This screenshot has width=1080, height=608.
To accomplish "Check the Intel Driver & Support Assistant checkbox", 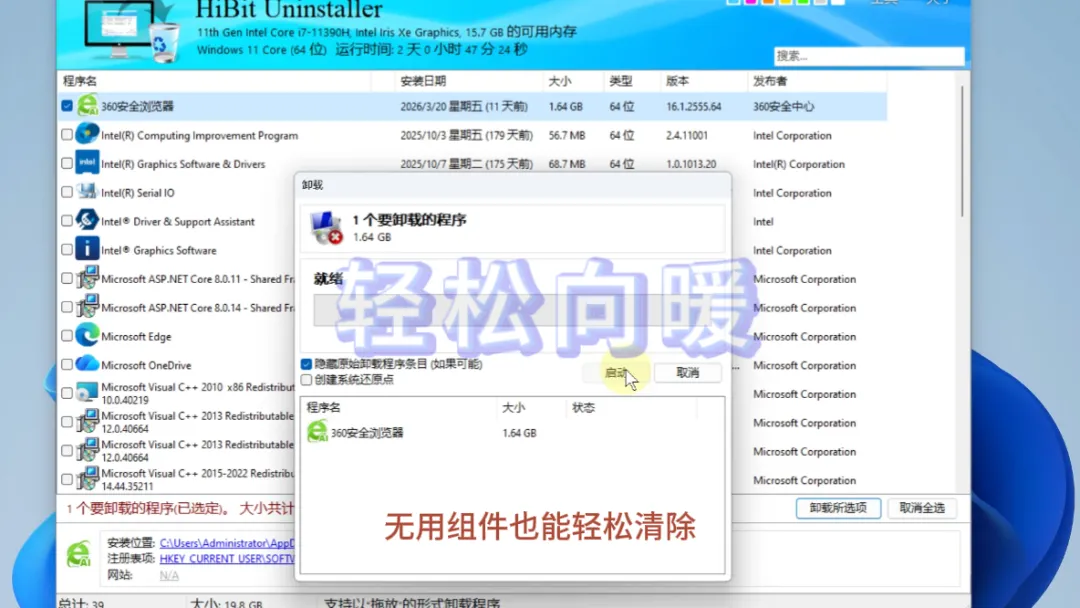I will pos(67,221).
